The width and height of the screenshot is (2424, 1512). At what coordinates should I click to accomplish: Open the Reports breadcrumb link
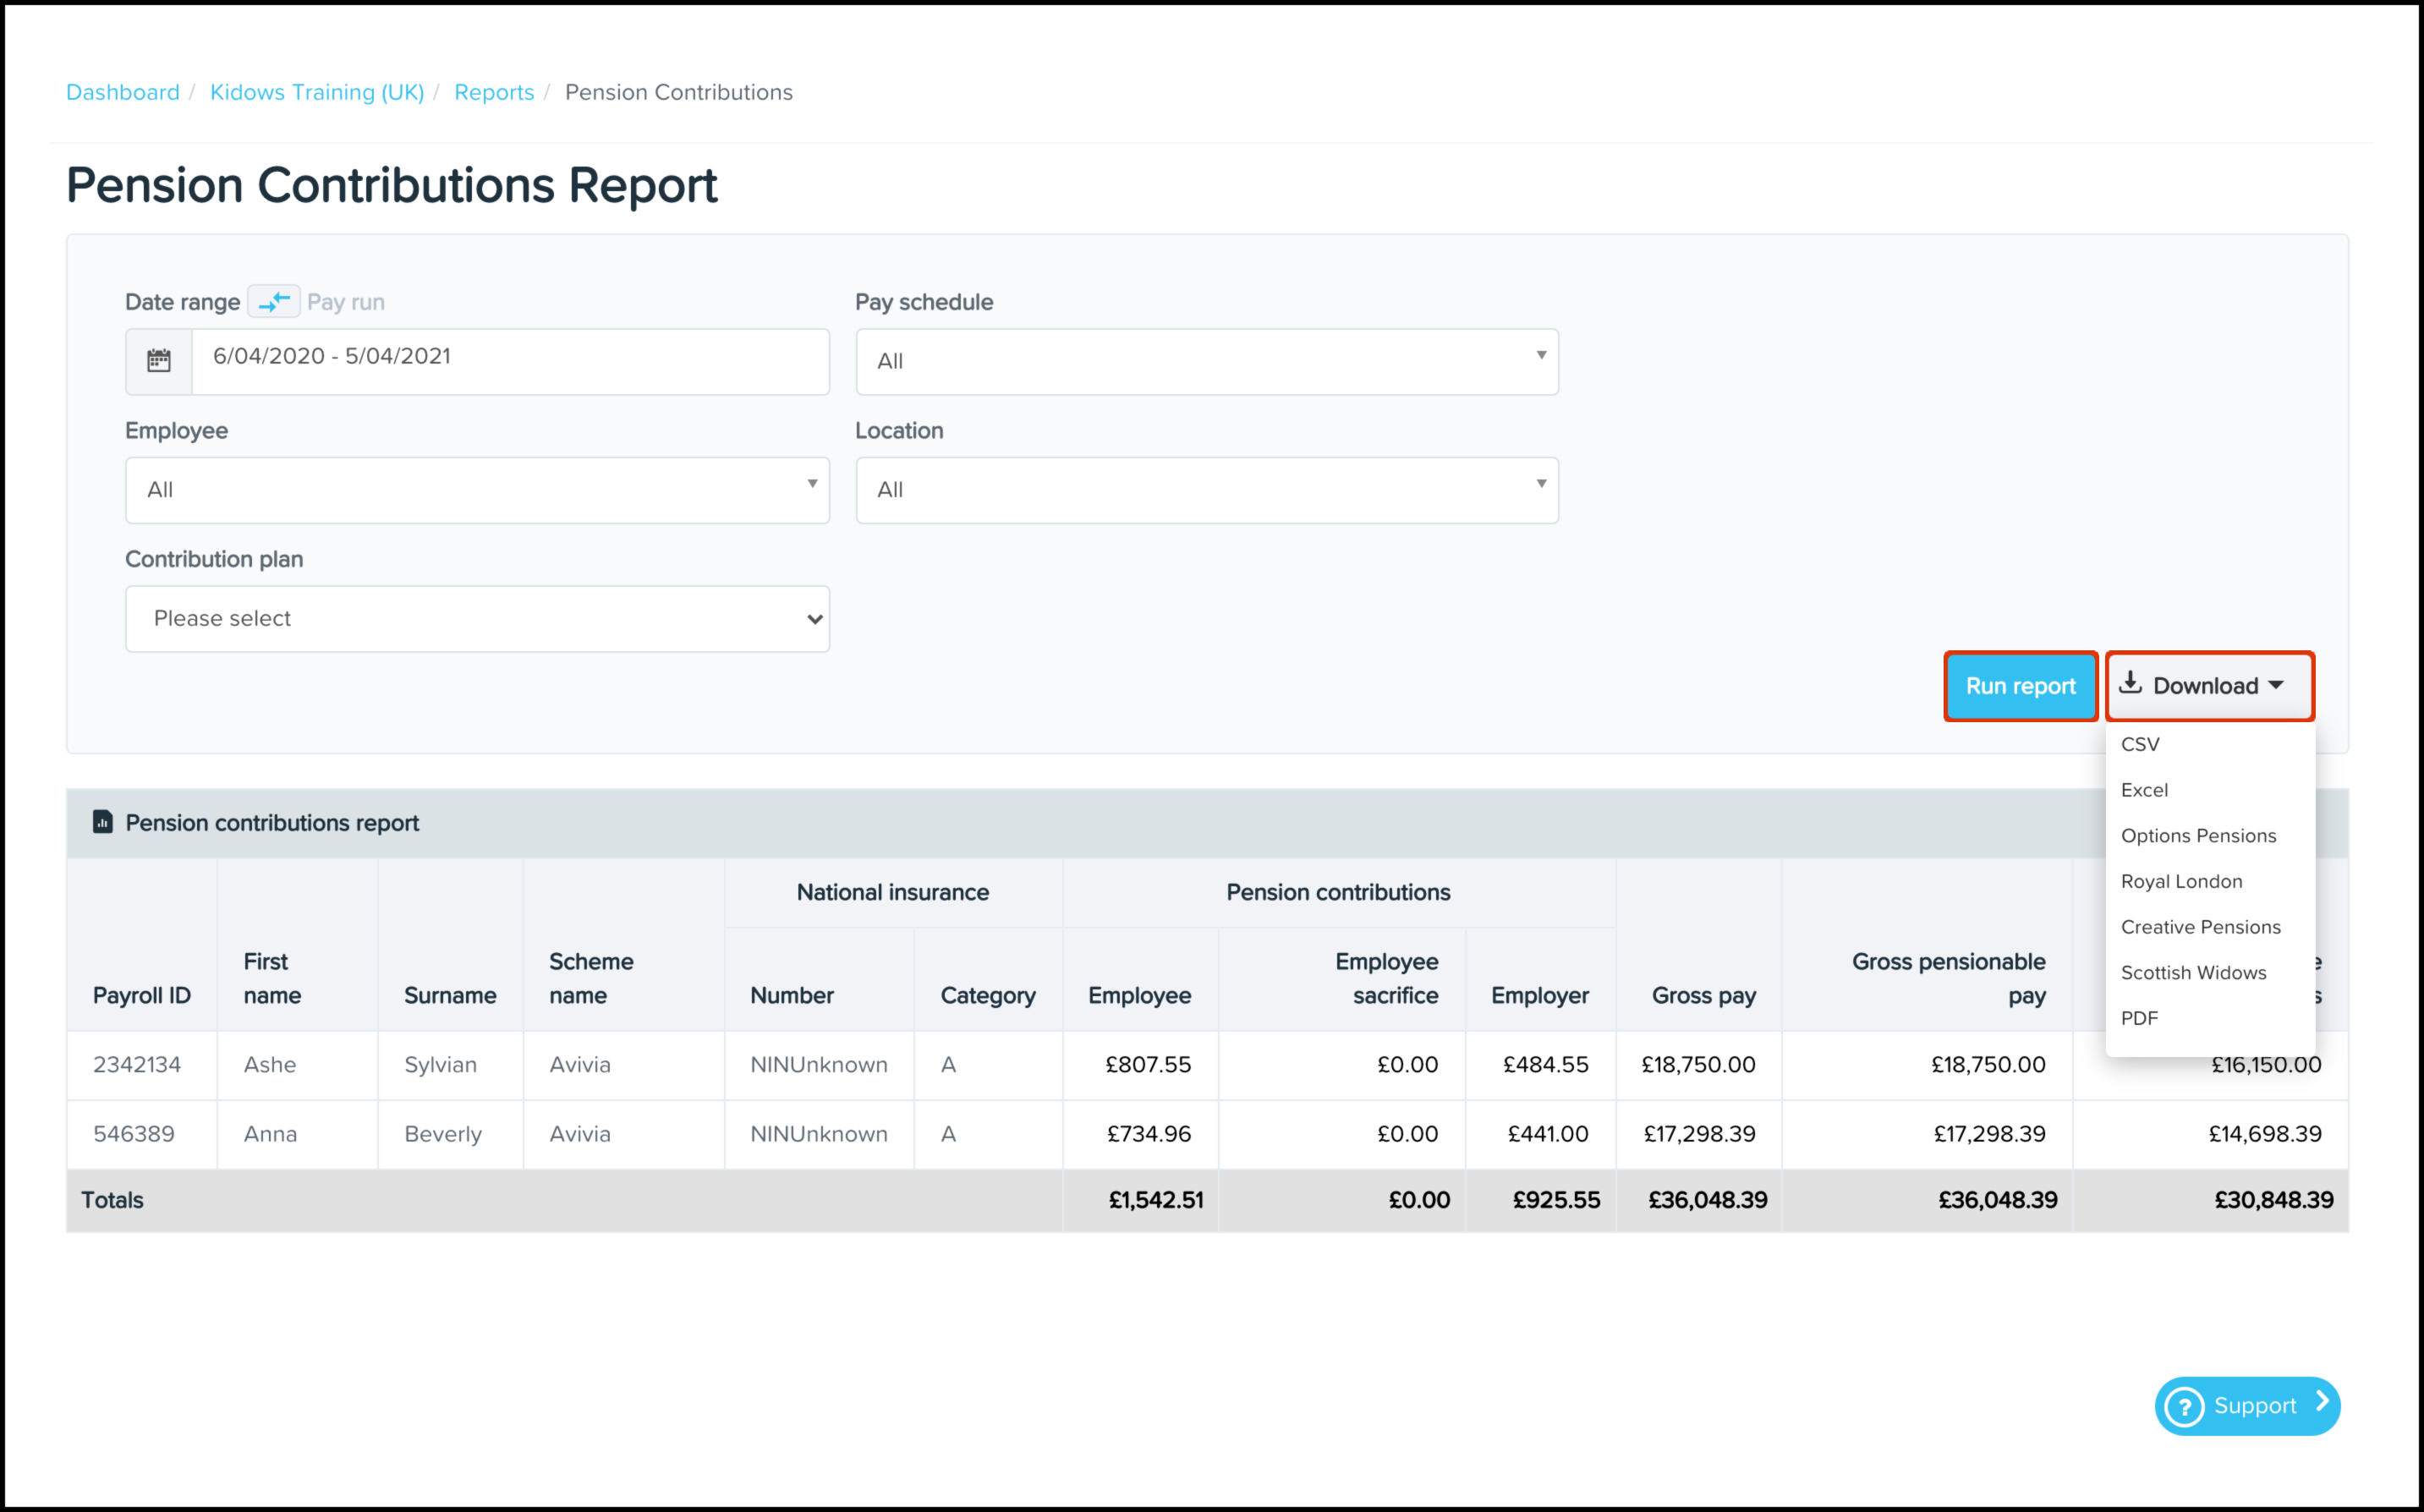(x=494, y=92)
